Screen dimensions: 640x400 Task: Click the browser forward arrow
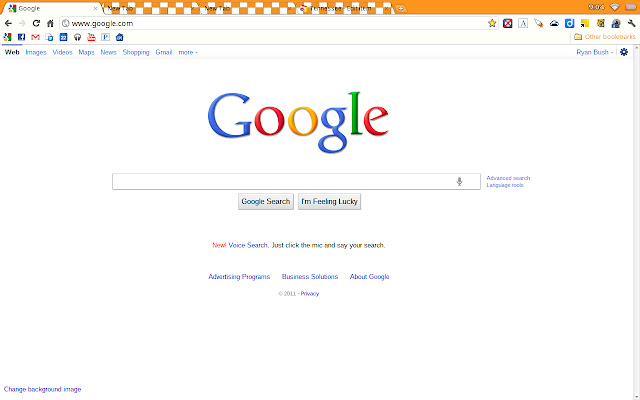point(22,23)
